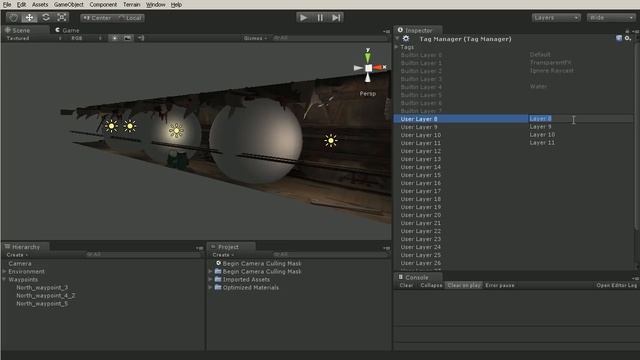The image size is (640, 360).
Task: Select North_waypoint_4_2 in Hierarchy
Action: (x=46, y=296)
